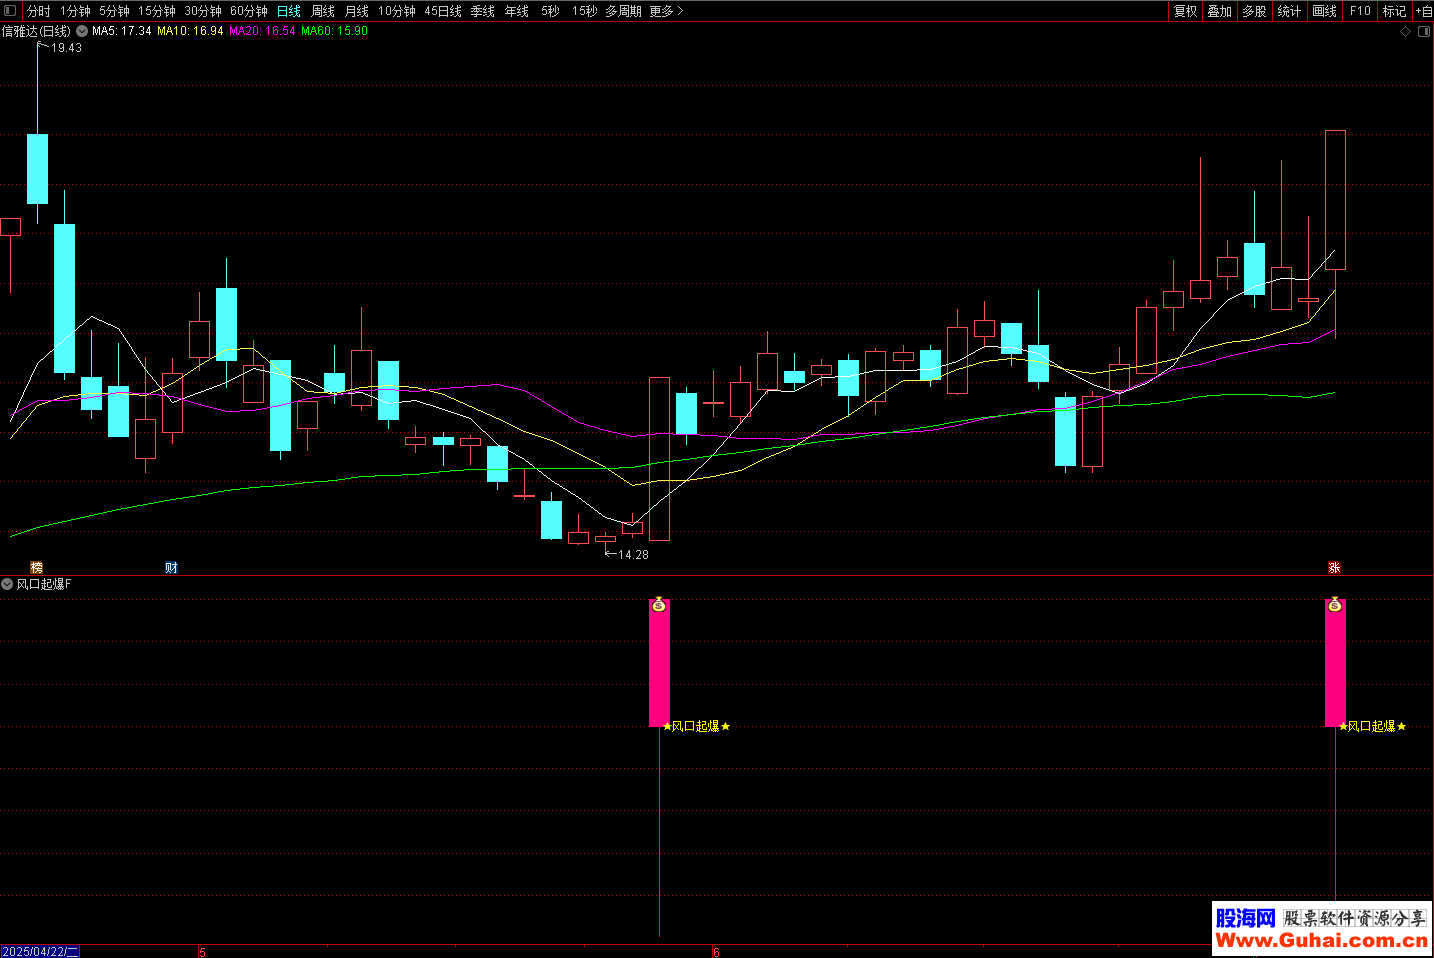The width and height of the screenshot is (1434, 958).
Task: Select the 15分钟 period tab
Action: point(157,11)
